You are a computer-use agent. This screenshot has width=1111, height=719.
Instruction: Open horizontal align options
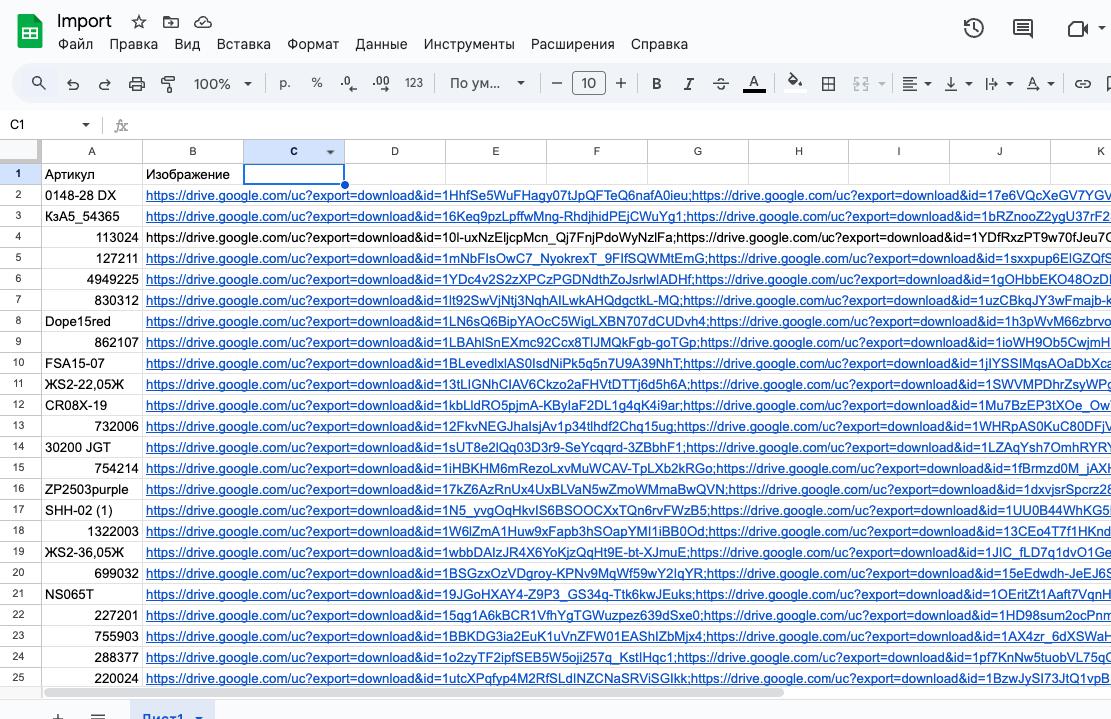(x=915, y=84)
